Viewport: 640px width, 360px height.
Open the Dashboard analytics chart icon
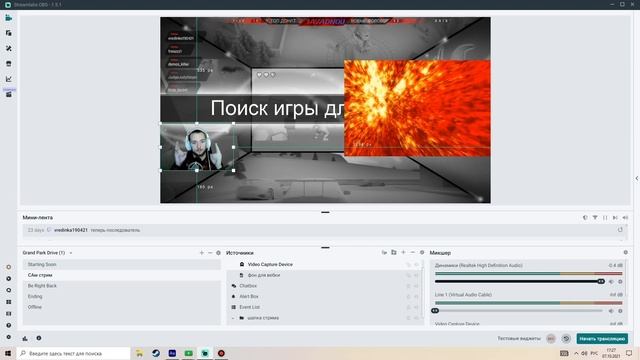point(9,79)
